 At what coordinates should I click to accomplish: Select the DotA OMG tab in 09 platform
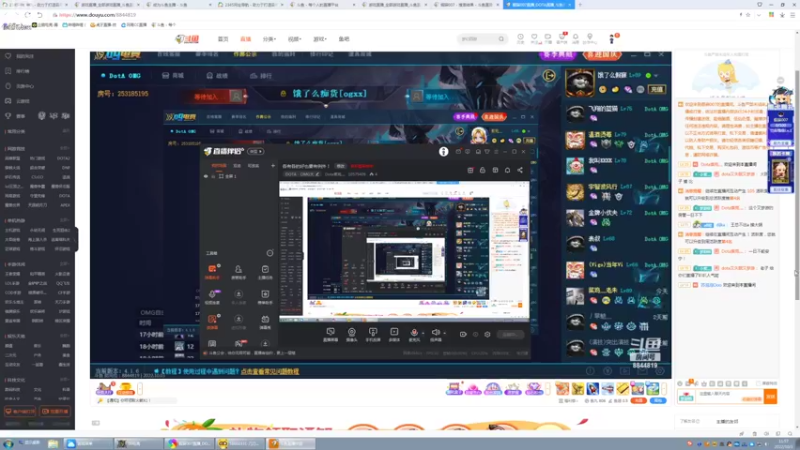[x=121, y=76]
